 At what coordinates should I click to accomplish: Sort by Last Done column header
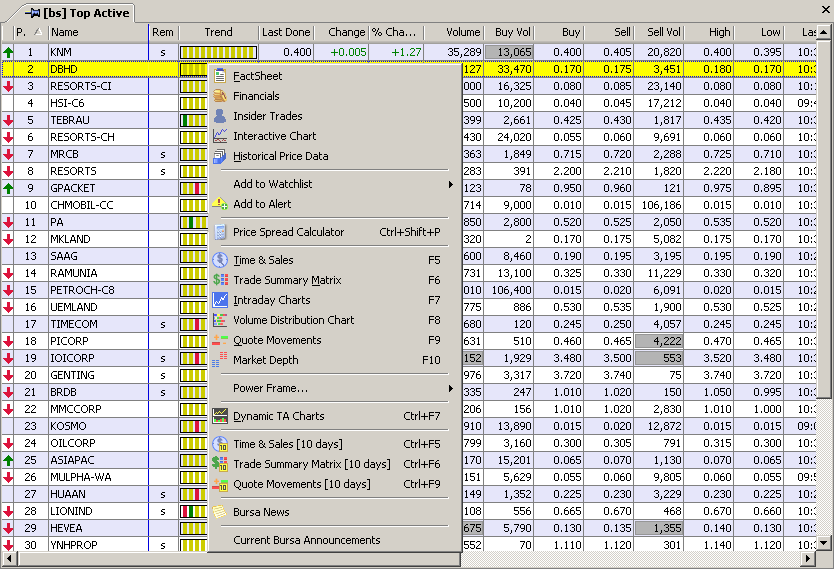[x=286, y=32]
